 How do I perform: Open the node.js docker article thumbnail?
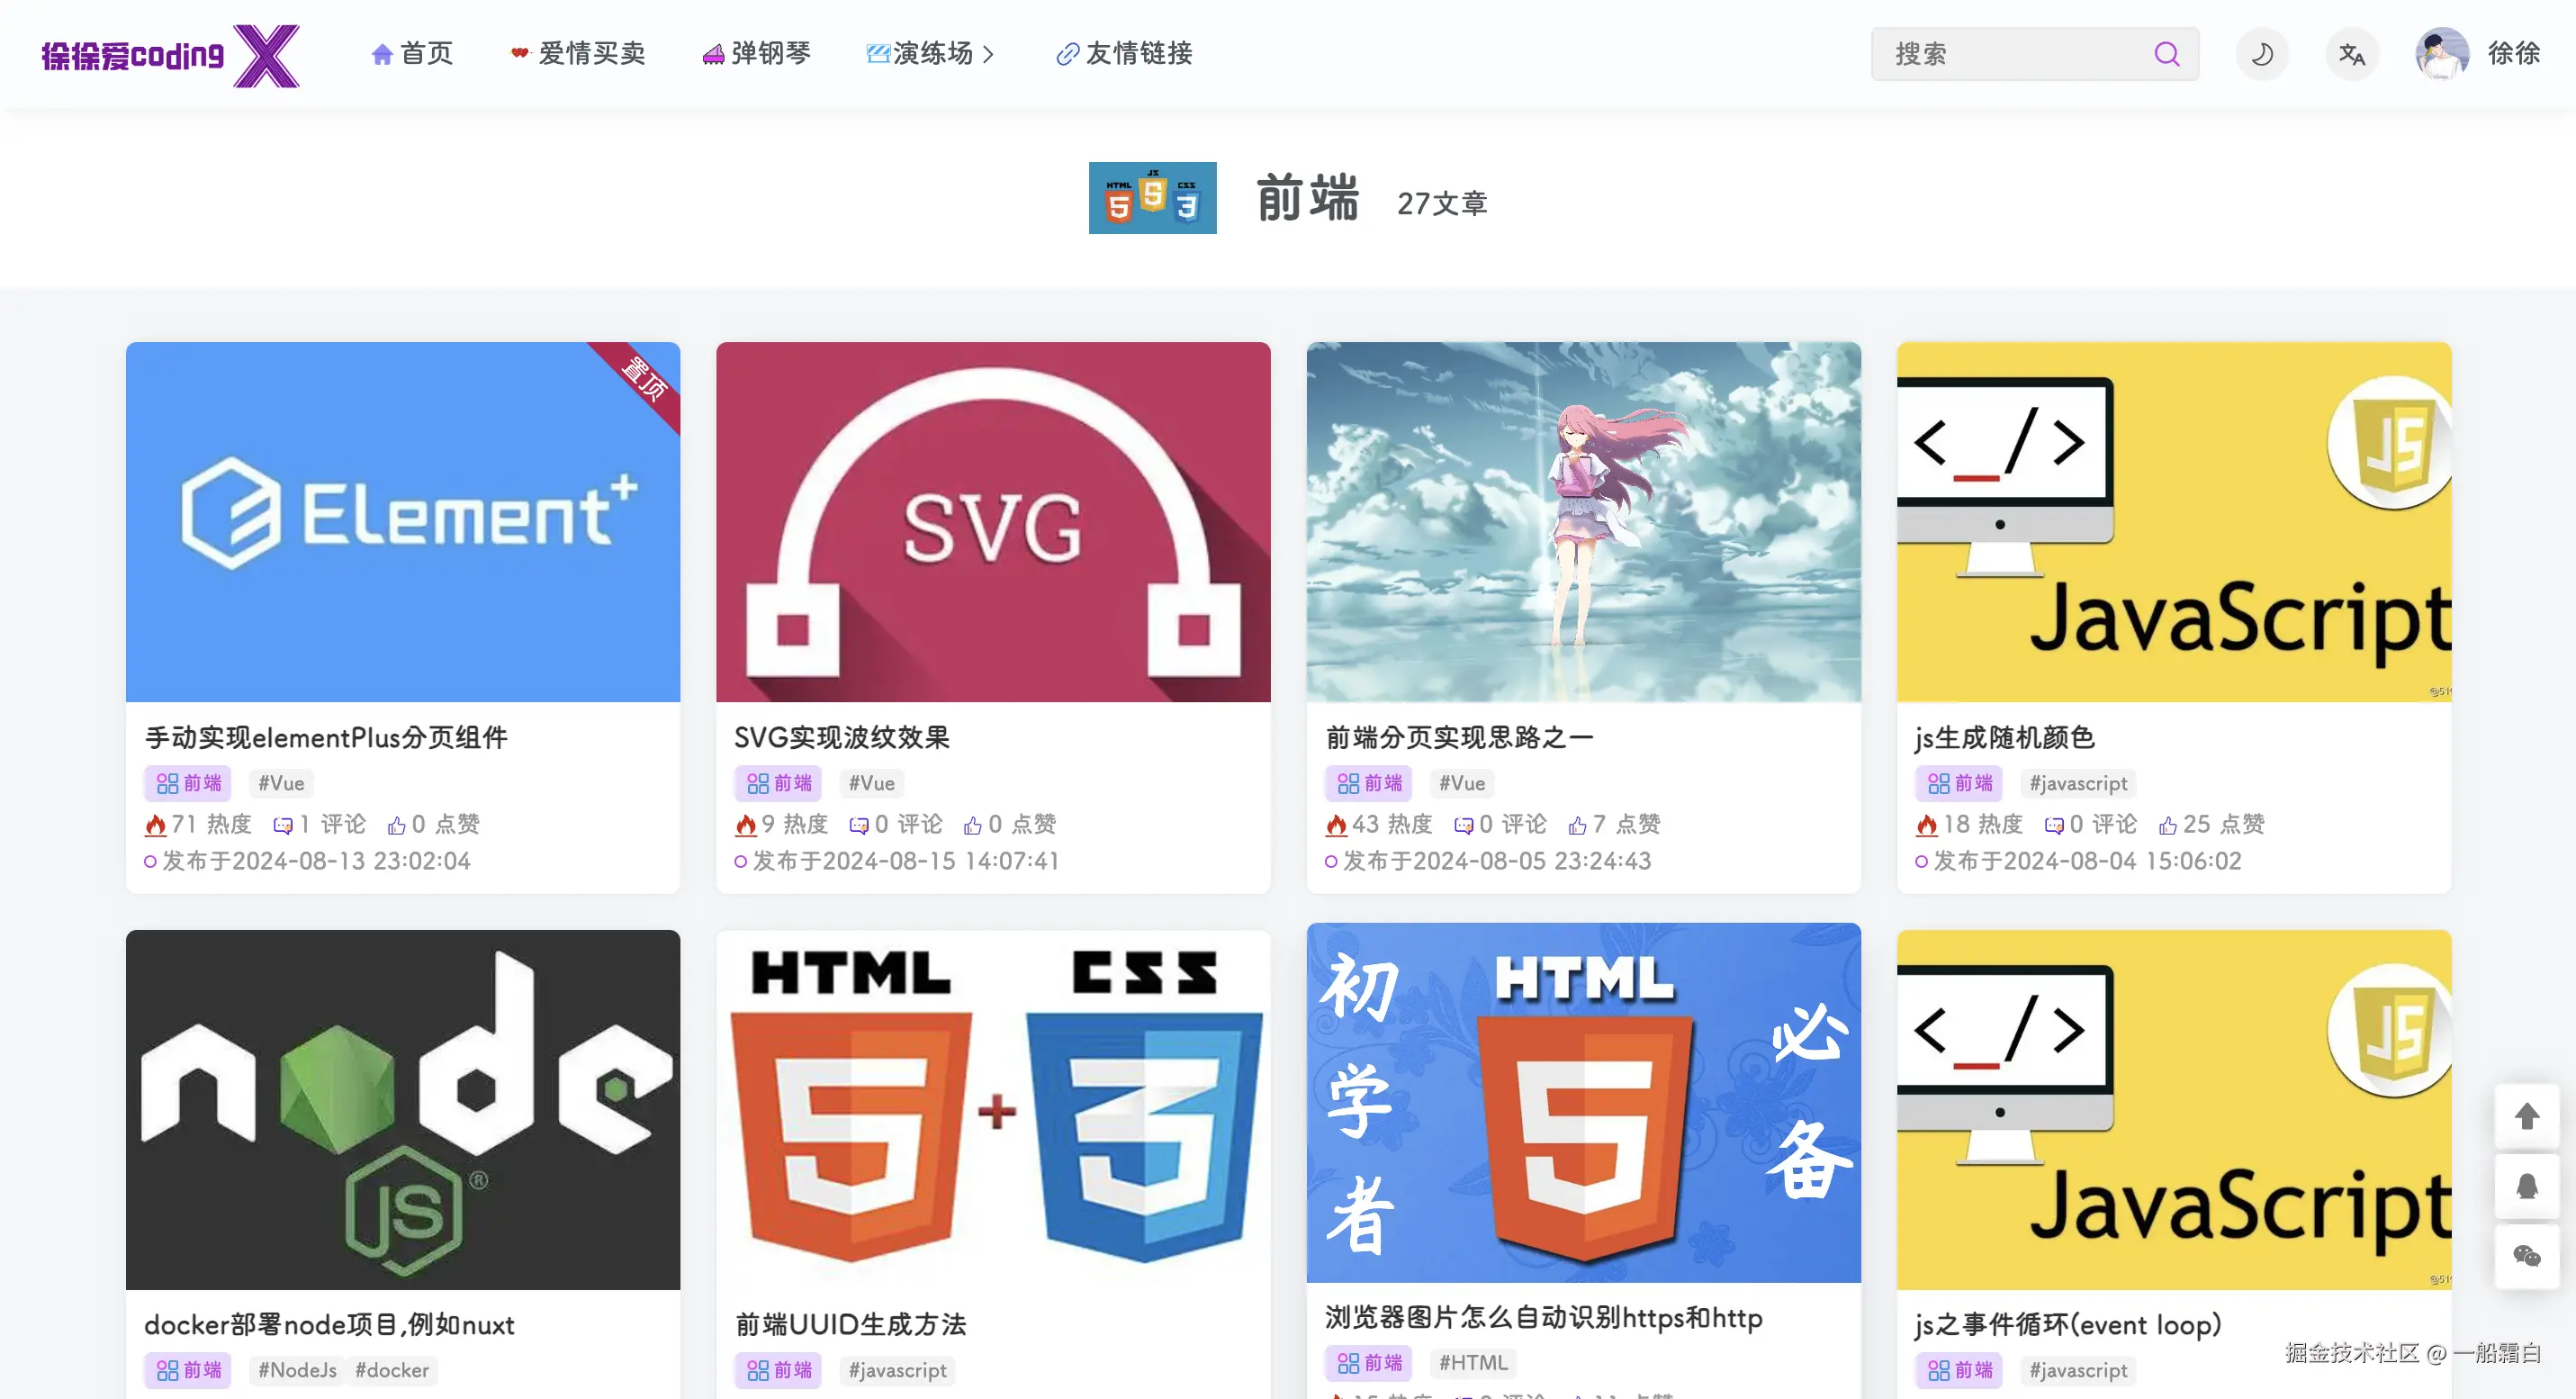point(403,1110)
